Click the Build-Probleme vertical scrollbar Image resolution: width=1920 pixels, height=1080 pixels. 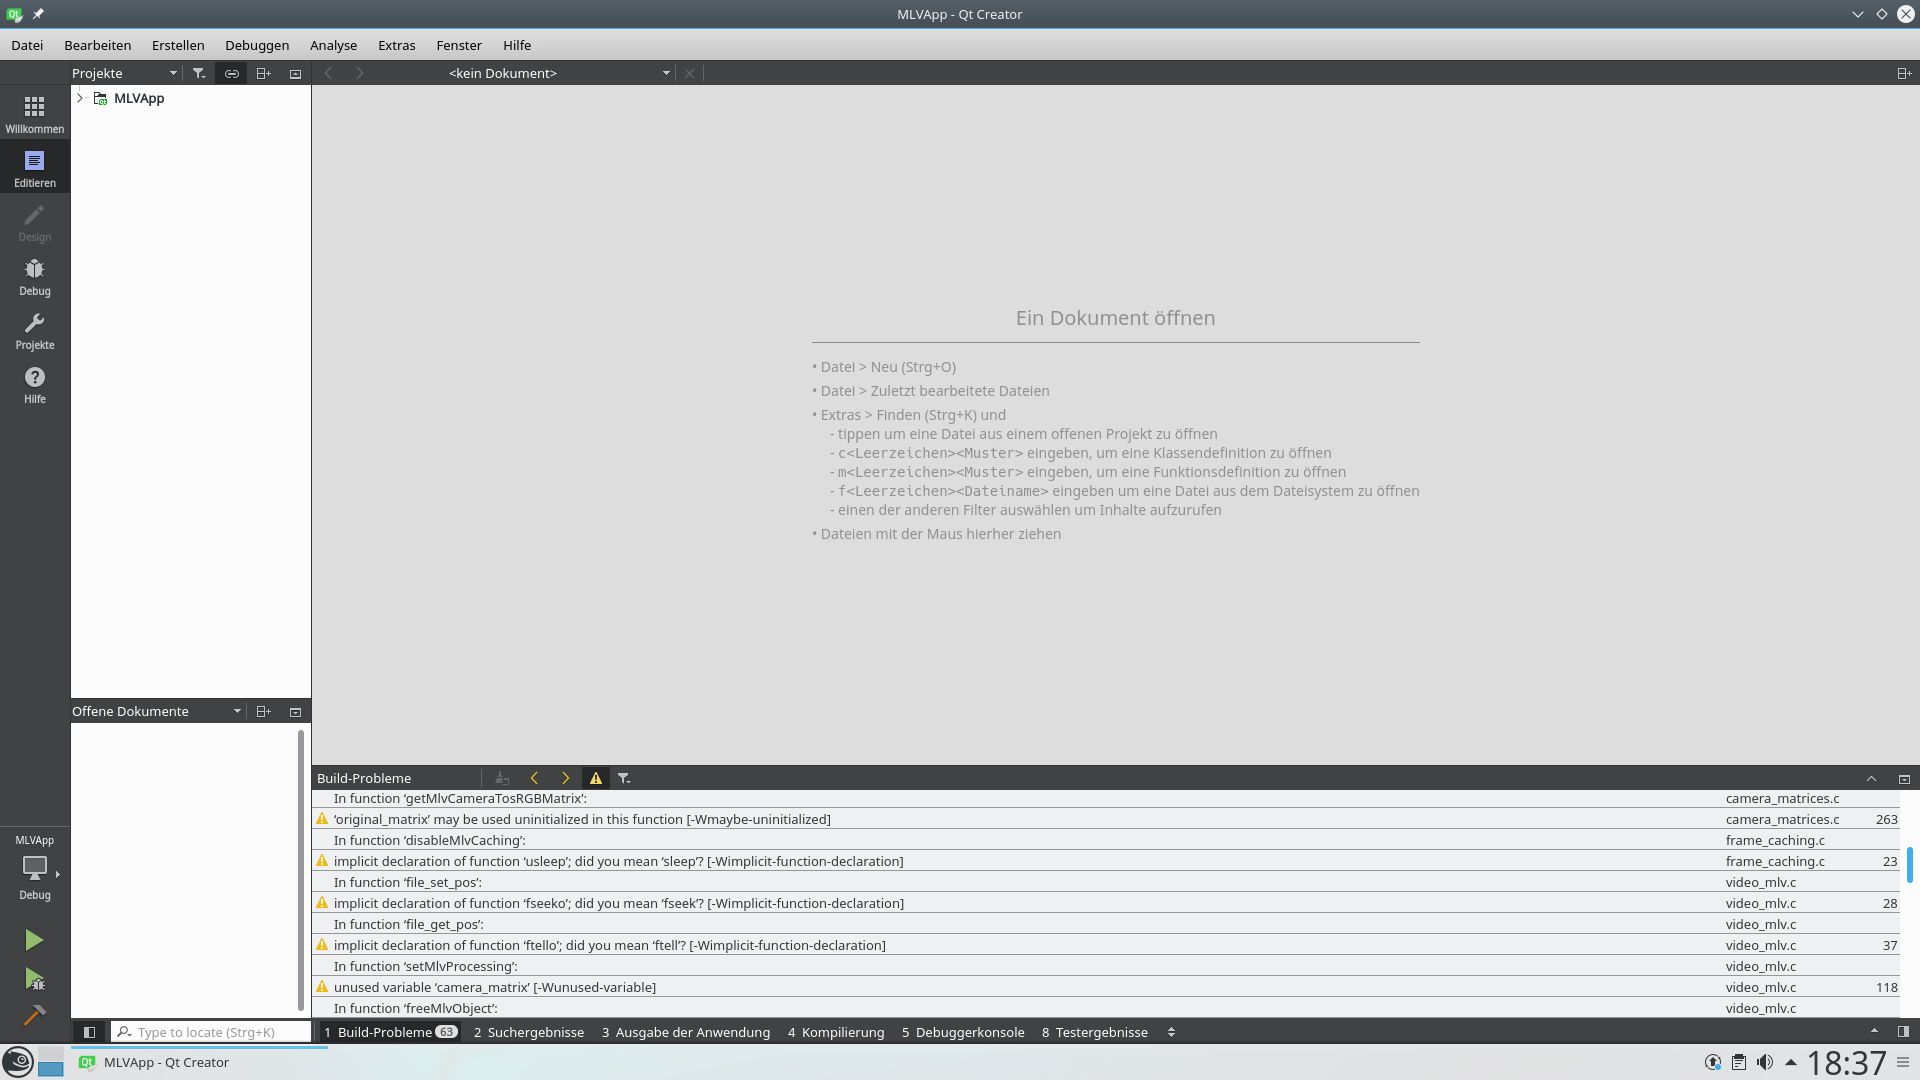tap(1909, 864)
